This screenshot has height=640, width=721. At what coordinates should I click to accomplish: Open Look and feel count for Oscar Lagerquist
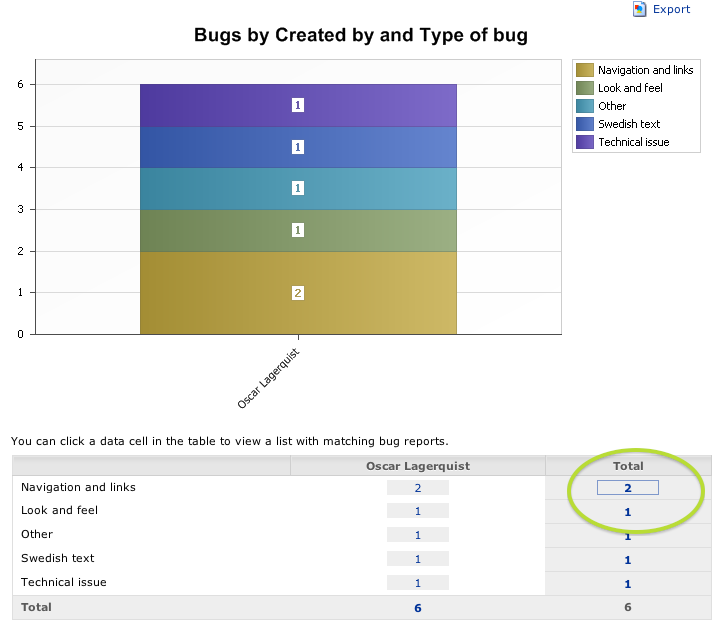click(x=418, y=511)
